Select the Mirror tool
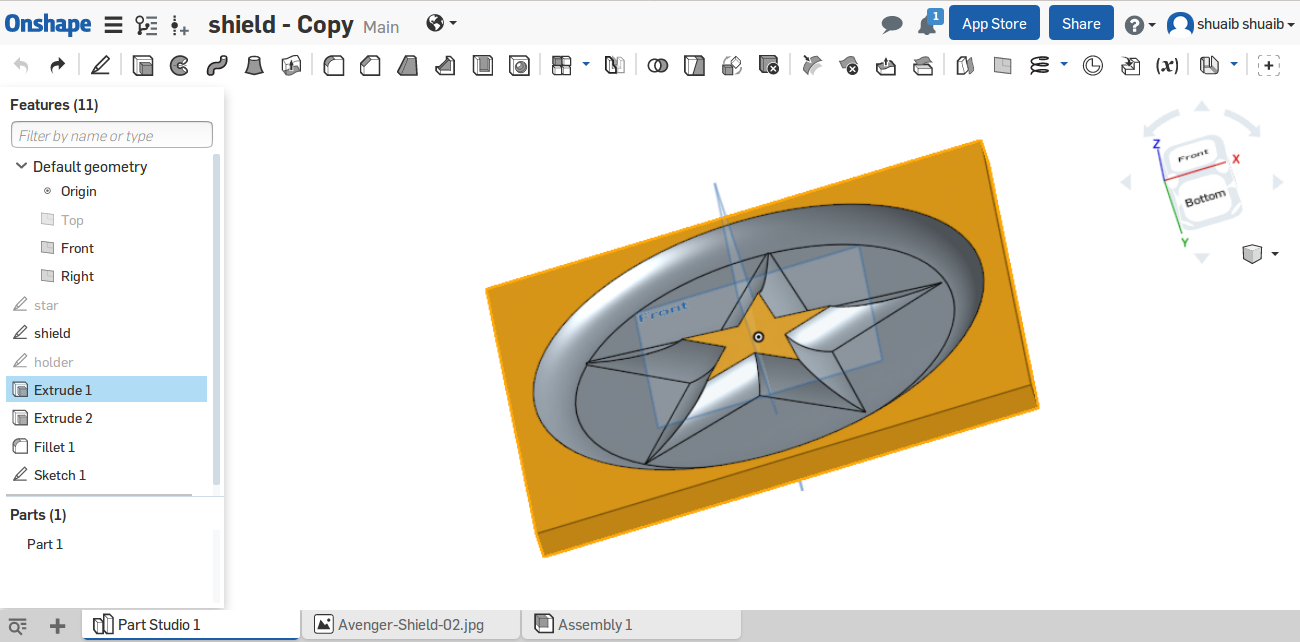 pos(614,66)
